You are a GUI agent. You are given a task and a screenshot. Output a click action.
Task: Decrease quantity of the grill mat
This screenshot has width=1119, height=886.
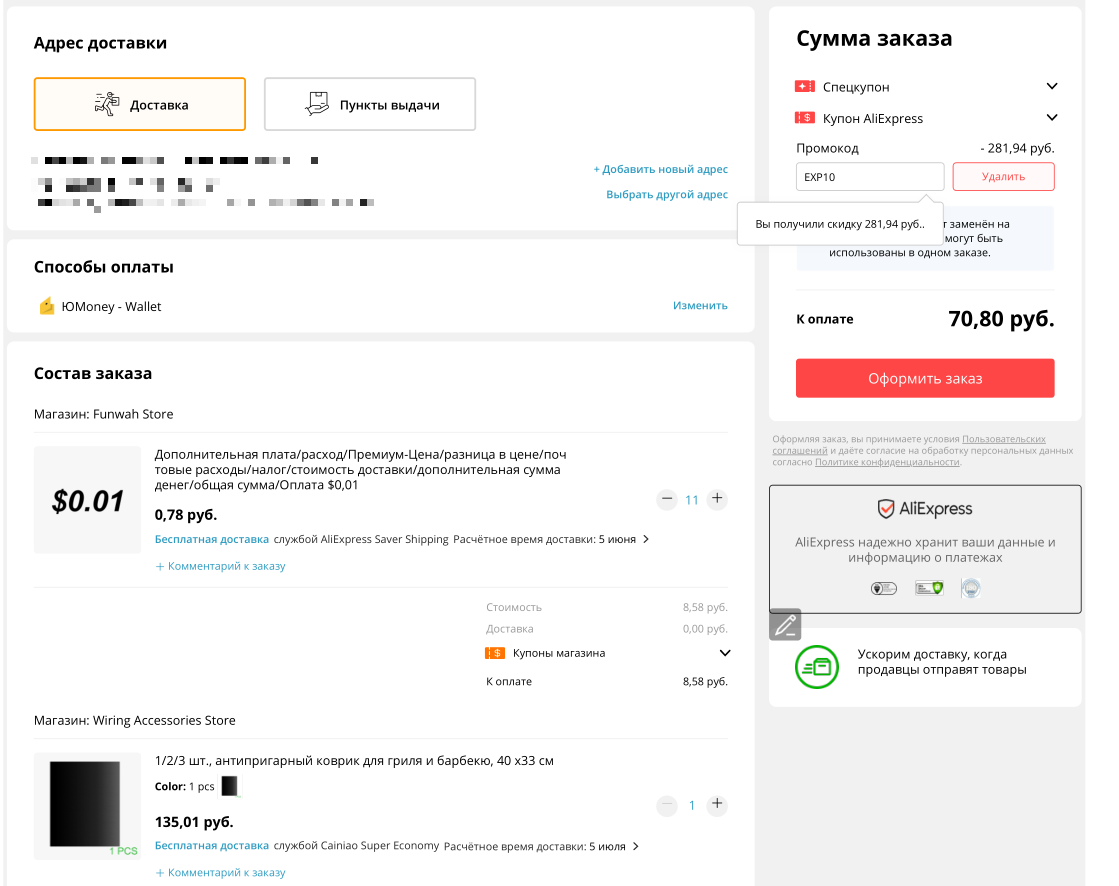point(667,805)
